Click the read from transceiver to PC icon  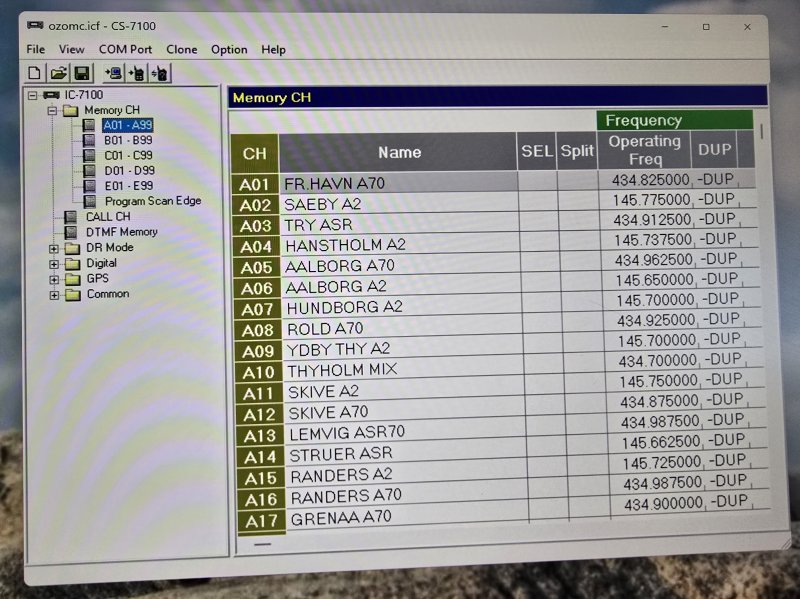point(114,73)
